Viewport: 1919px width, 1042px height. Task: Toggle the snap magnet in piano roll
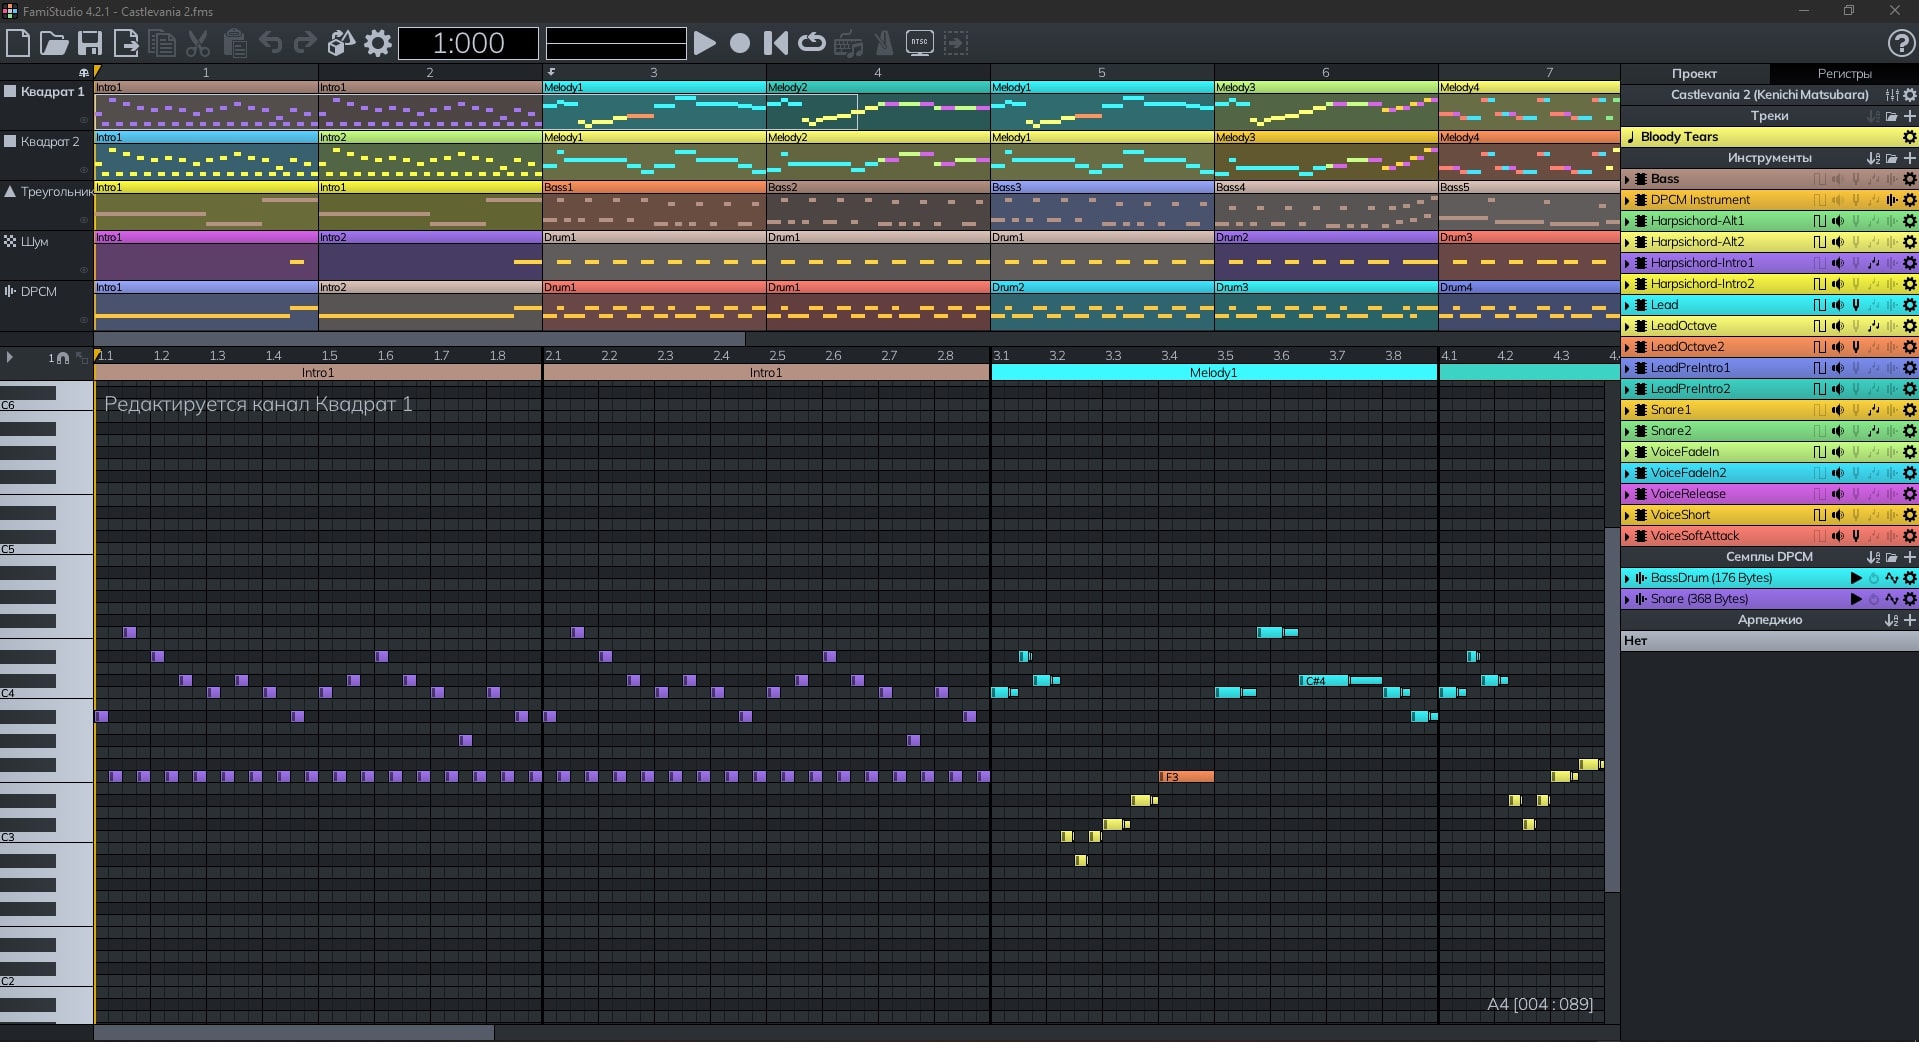(63, 357)
